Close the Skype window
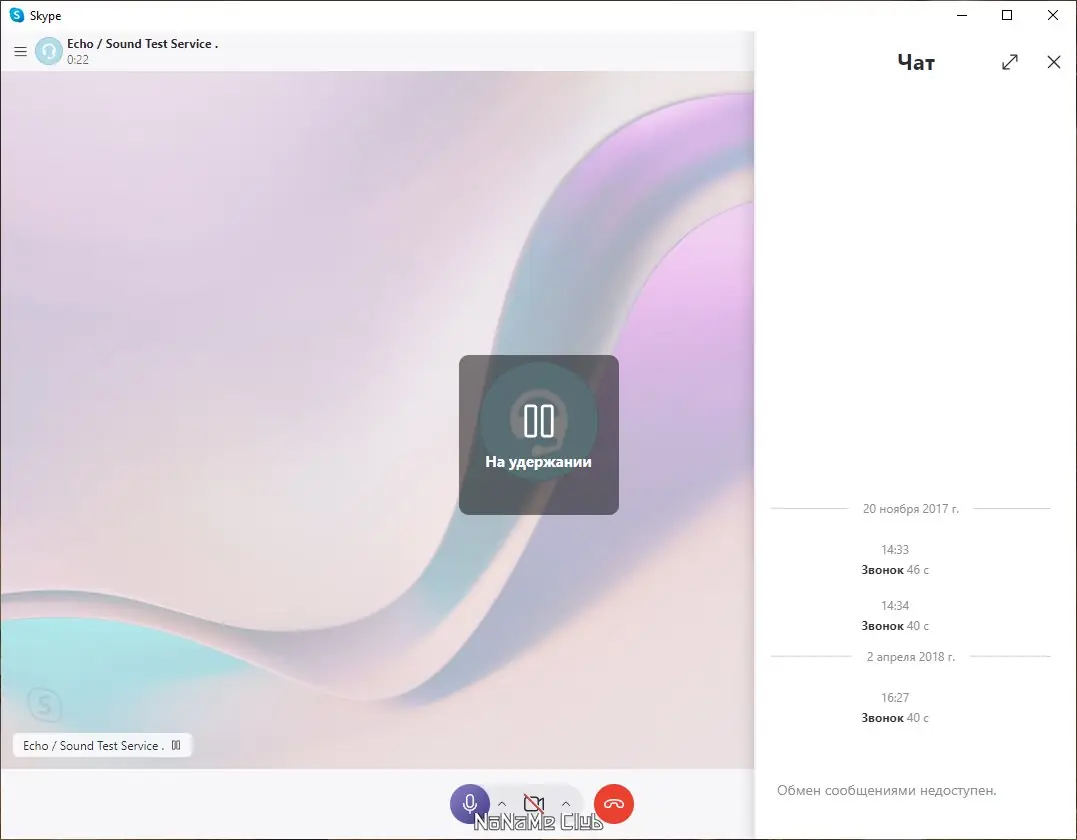 (1052, 15)
